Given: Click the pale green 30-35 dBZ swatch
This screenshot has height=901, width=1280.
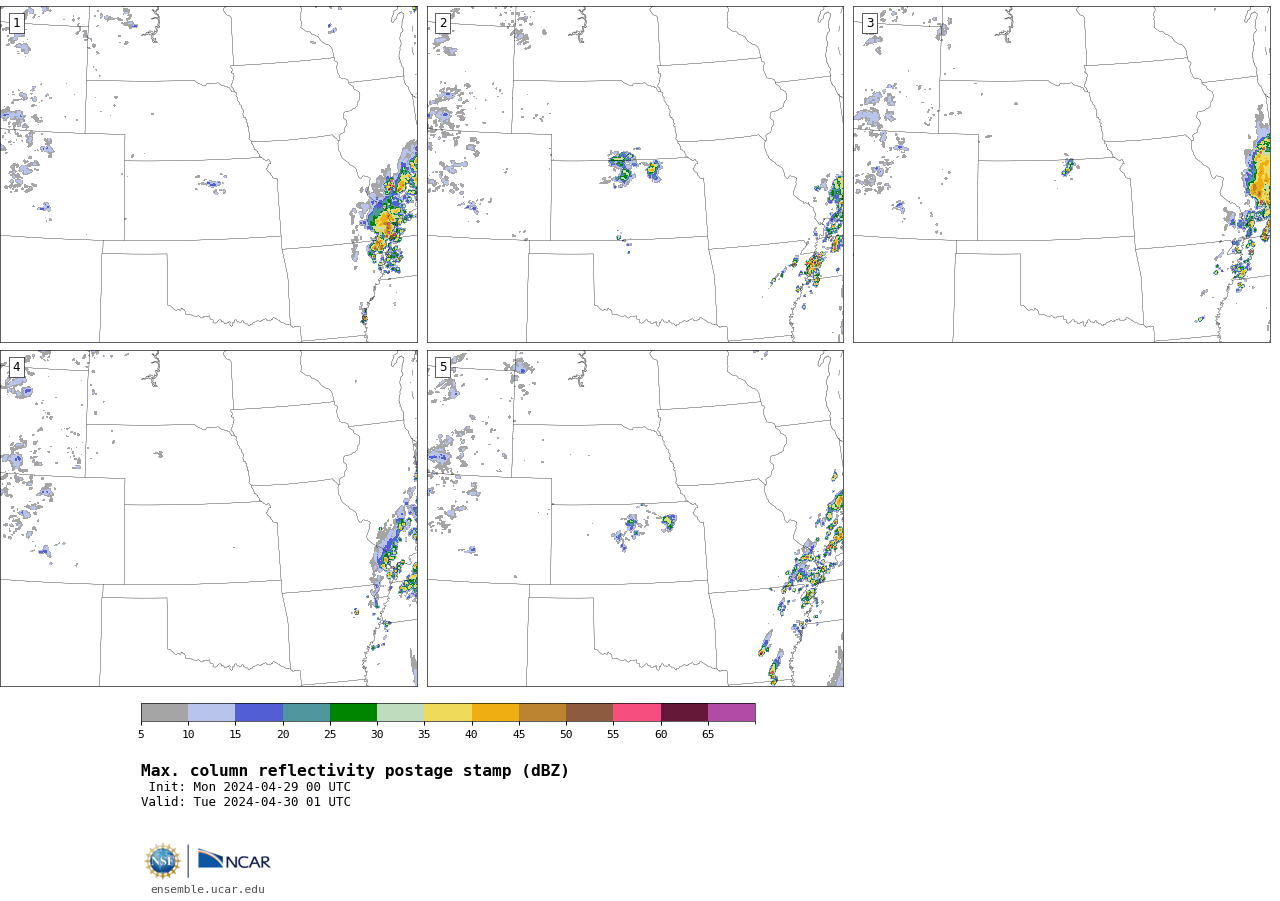Looking at the screenshot, I should click(x=400, y=713).
